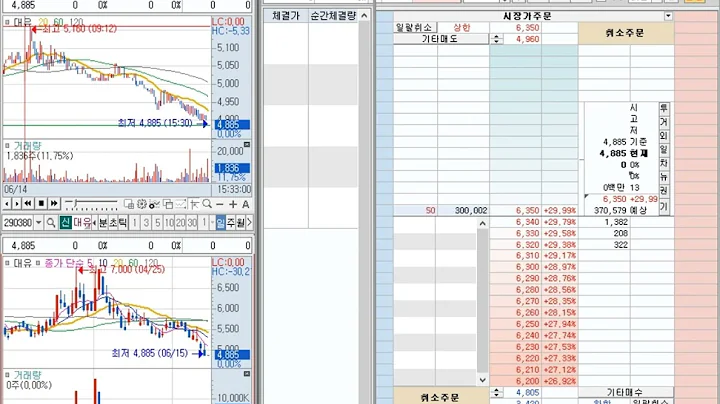Switch chart to 분 (minute) period
This screenshot has width=720, height=404.
click(x=103, y=223)
